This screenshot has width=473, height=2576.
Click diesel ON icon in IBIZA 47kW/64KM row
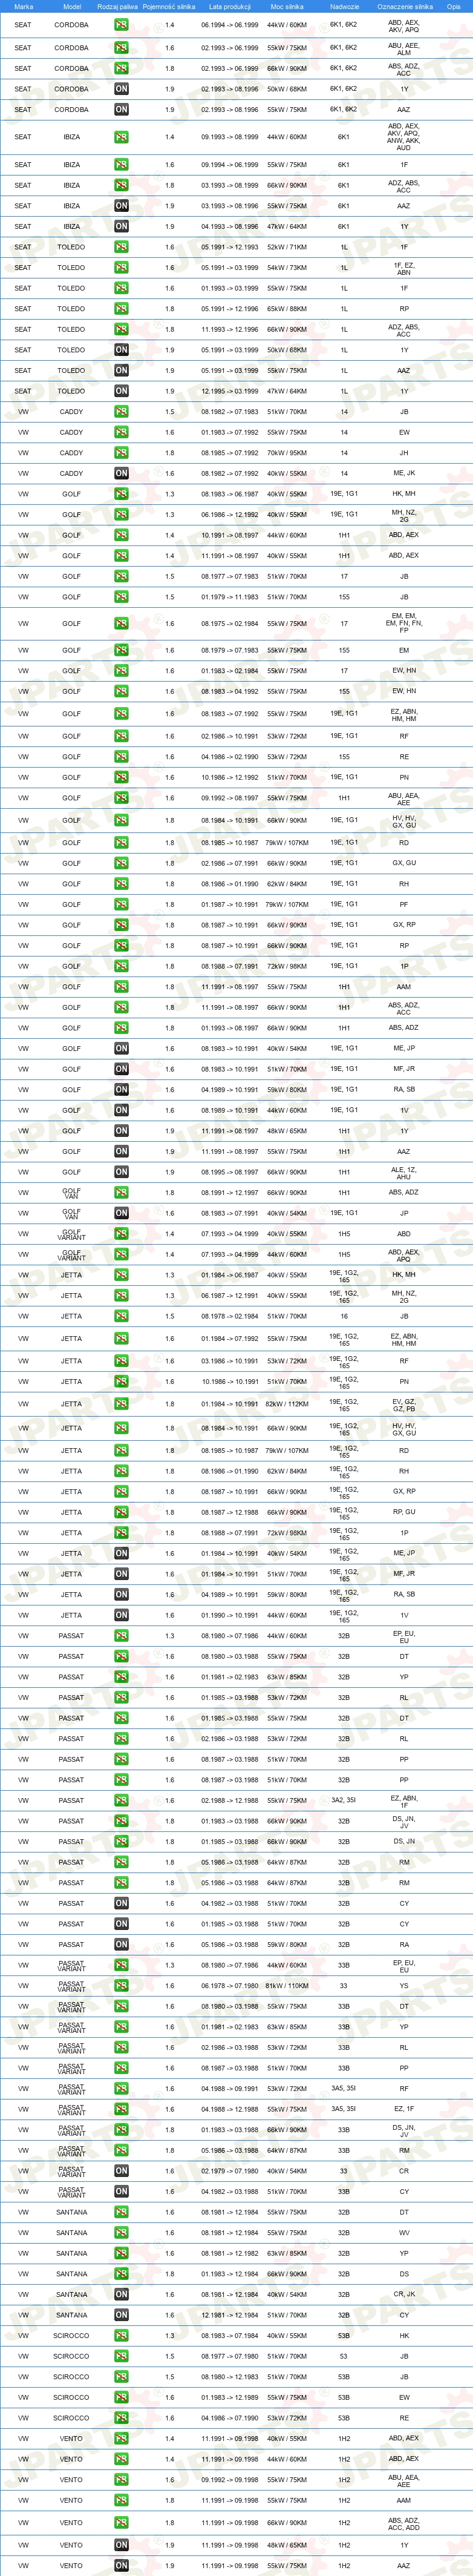[121, 226]
